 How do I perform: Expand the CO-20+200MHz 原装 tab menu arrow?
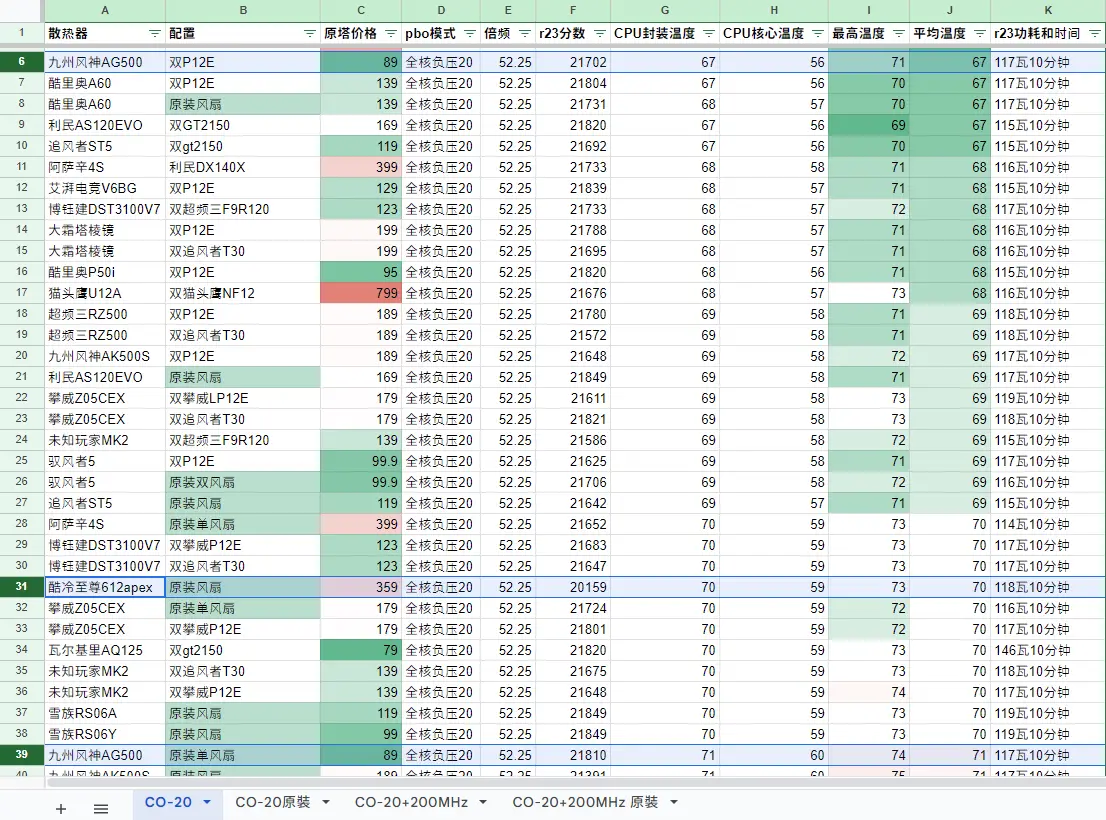click(x=674, y=802)
